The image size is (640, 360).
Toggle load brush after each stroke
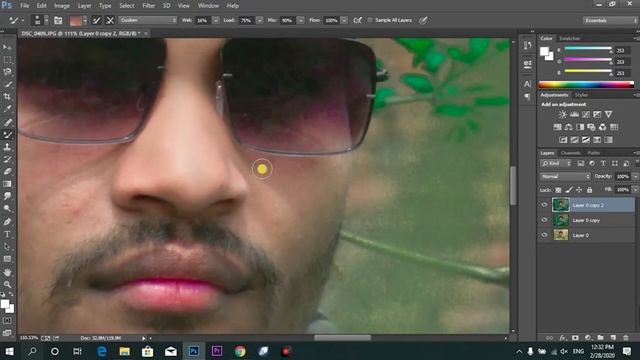coord(96,20)
